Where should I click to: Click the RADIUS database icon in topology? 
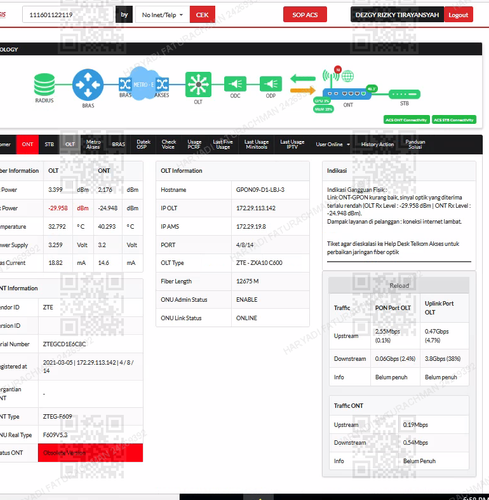coord(44,85)
